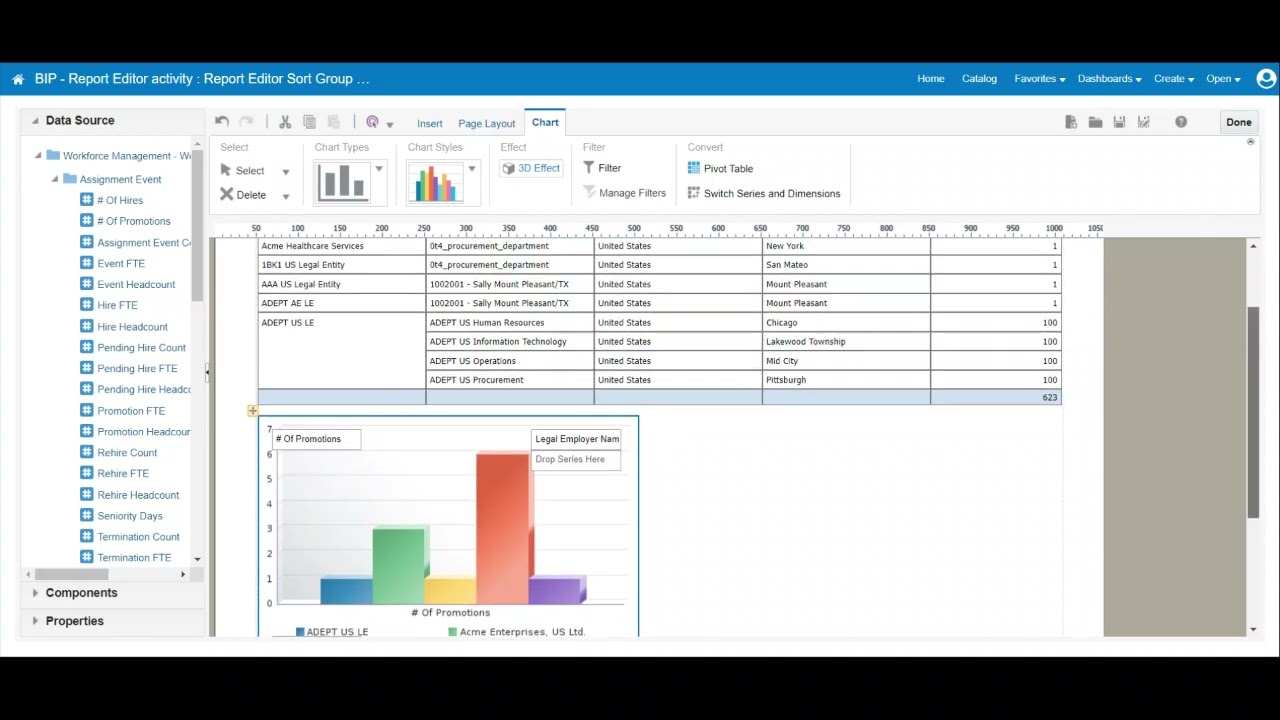The image size is (1280, 720).
Task: Open the Dashboards menu
Action: [x=1109, y=78]
